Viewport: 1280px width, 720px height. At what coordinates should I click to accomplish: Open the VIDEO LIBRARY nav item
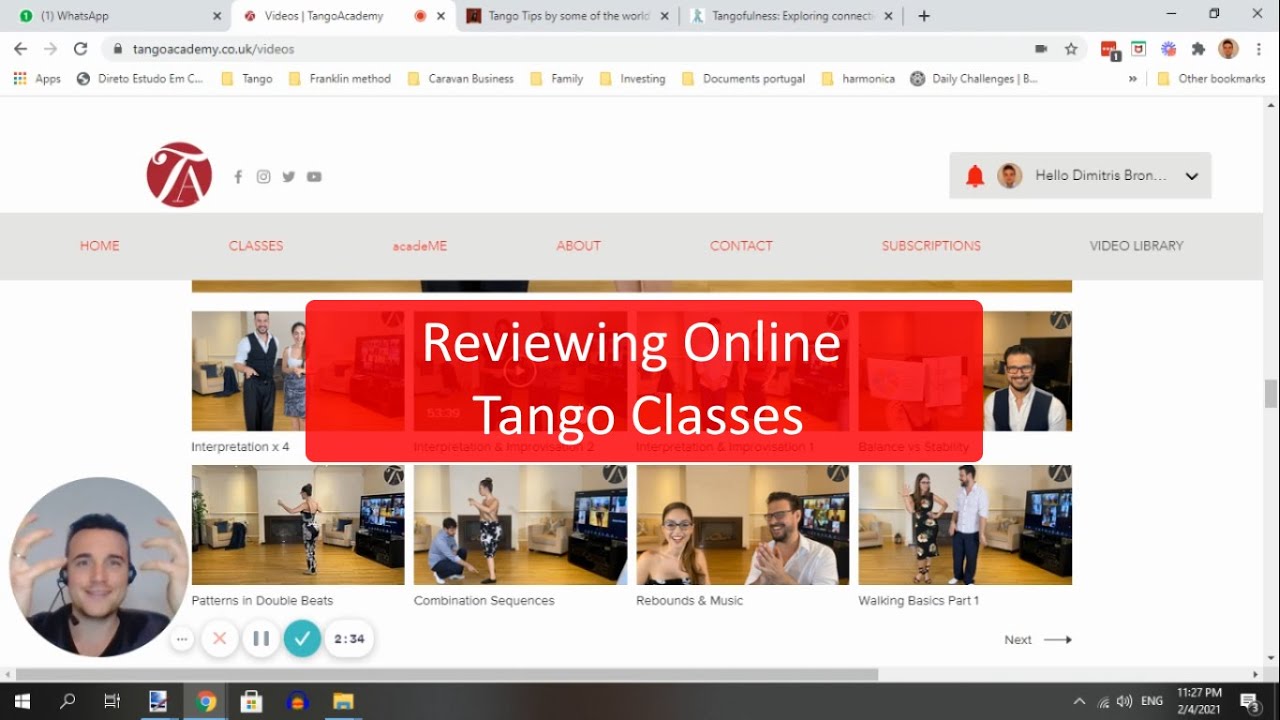(1137, 246)
